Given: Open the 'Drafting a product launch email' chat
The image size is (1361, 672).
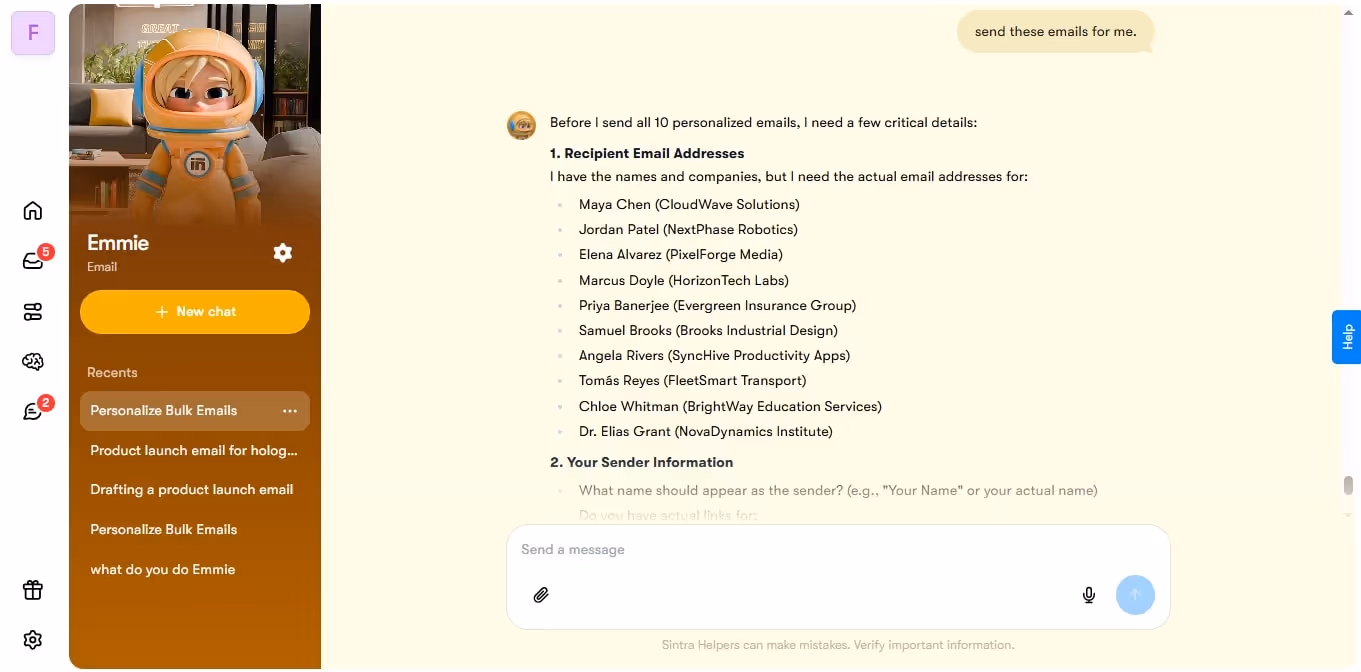Looking at the screenshot, I should tap(192, 489).
